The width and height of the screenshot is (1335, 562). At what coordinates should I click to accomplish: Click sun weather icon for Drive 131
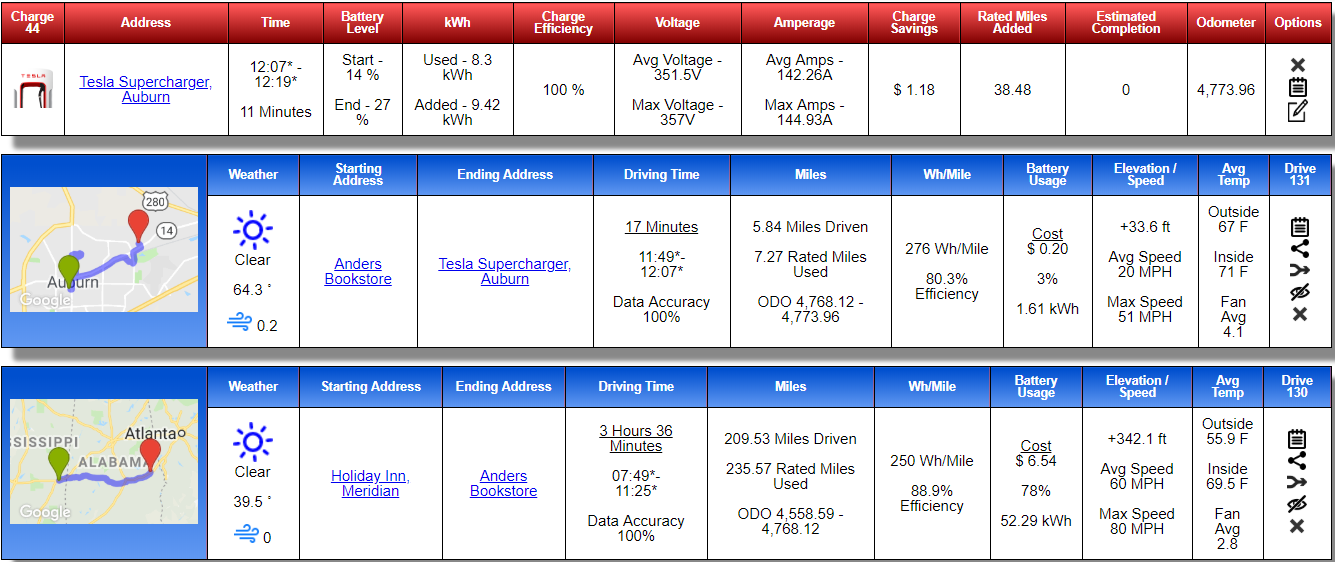pos(252,230)
